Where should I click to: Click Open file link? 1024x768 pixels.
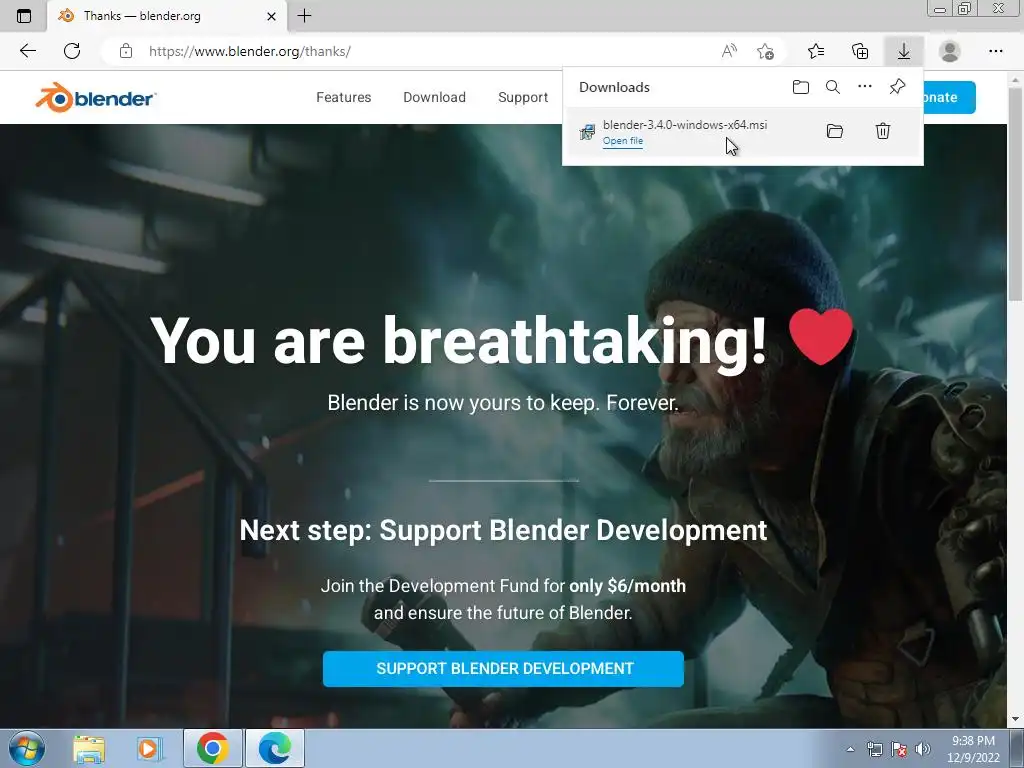[x=623, y=141]
